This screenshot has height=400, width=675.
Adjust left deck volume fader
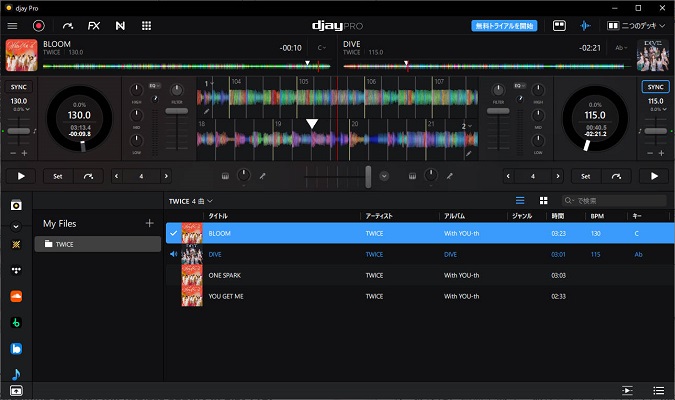click(x=176, y=111)
